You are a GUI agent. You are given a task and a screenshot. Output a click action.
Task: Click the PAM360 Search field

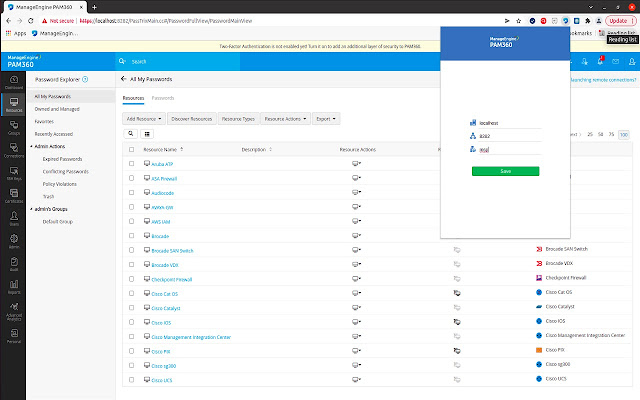tap(178, 61)
